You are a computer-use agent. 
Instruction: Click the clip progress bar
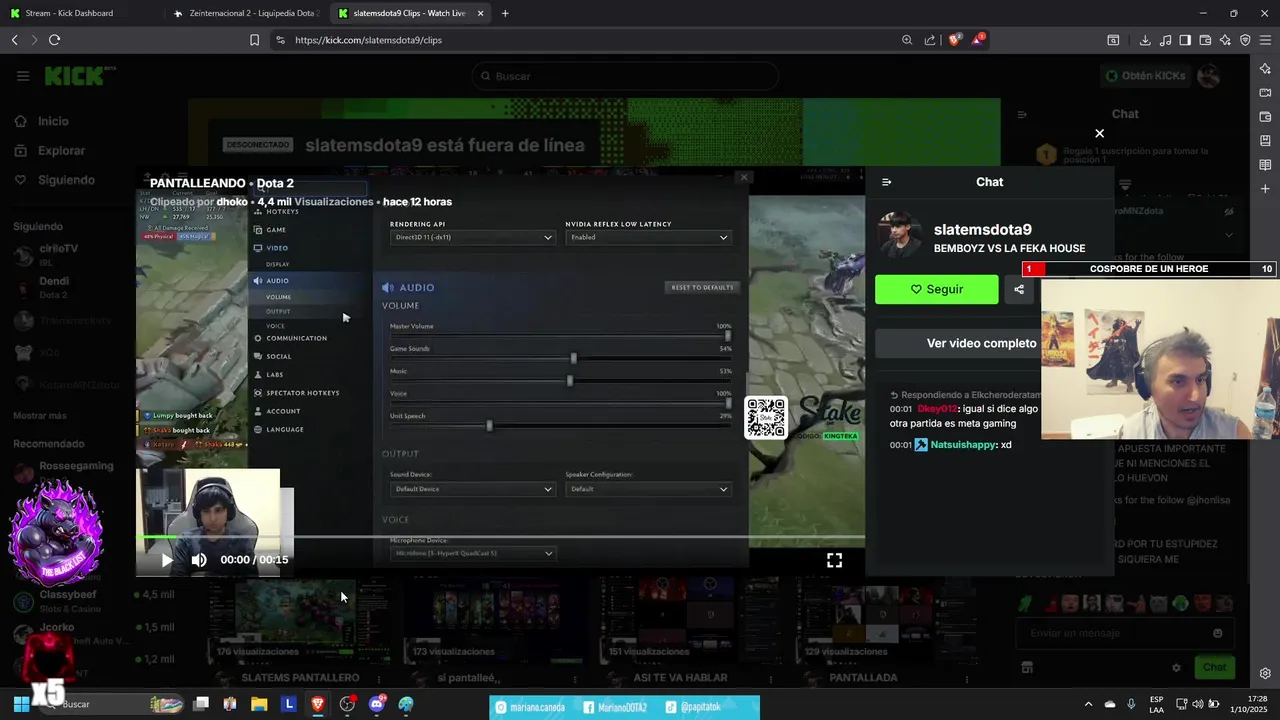coord(500,538)
